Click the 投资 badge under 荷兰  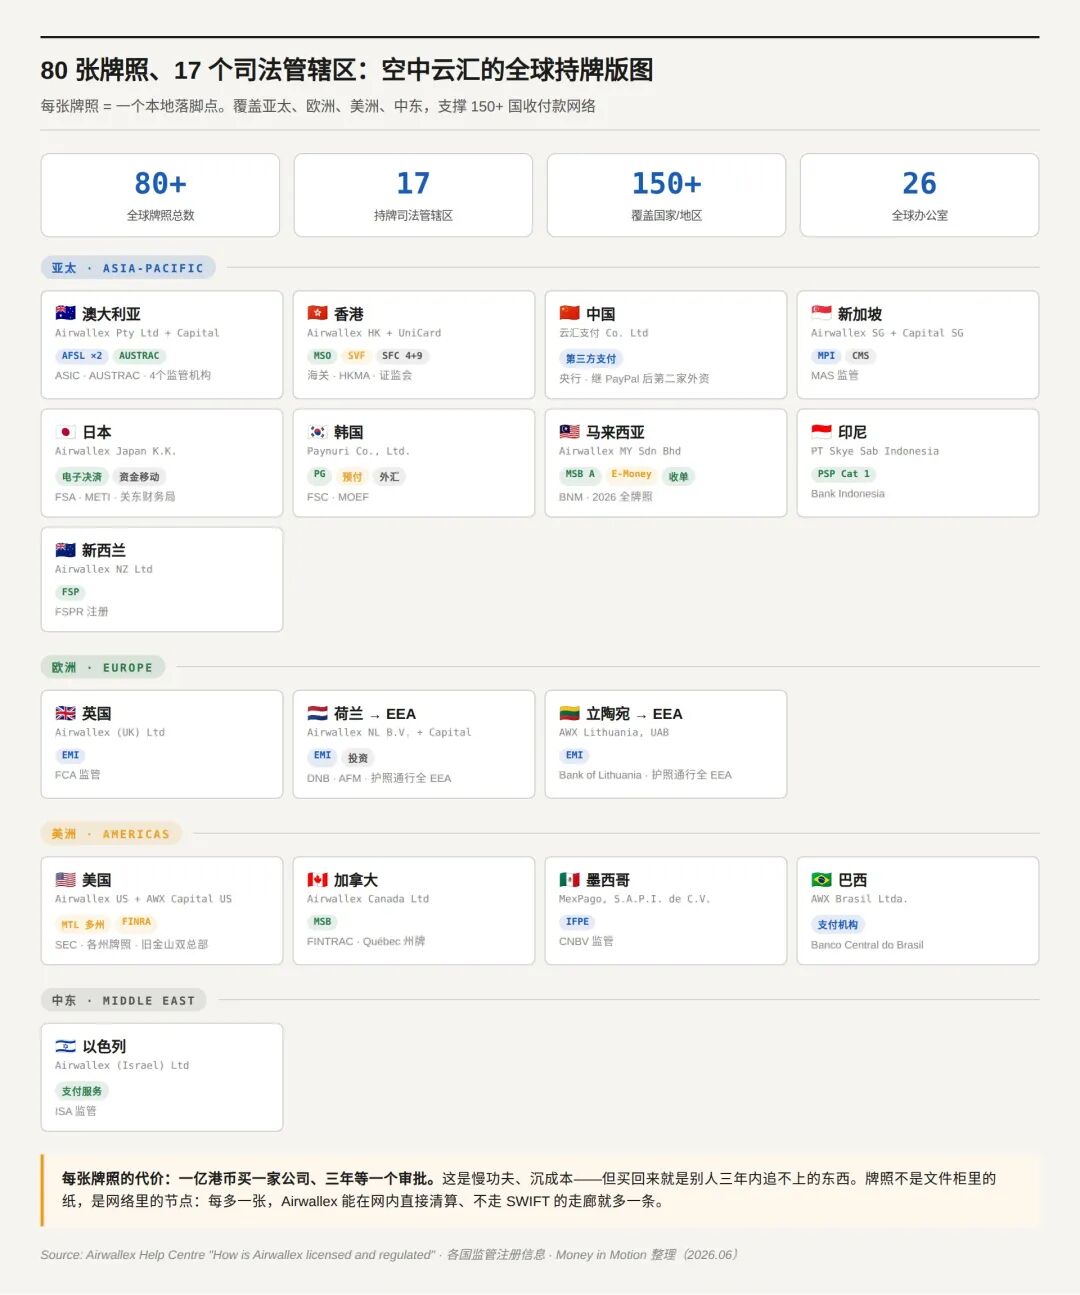click(358, 758)
